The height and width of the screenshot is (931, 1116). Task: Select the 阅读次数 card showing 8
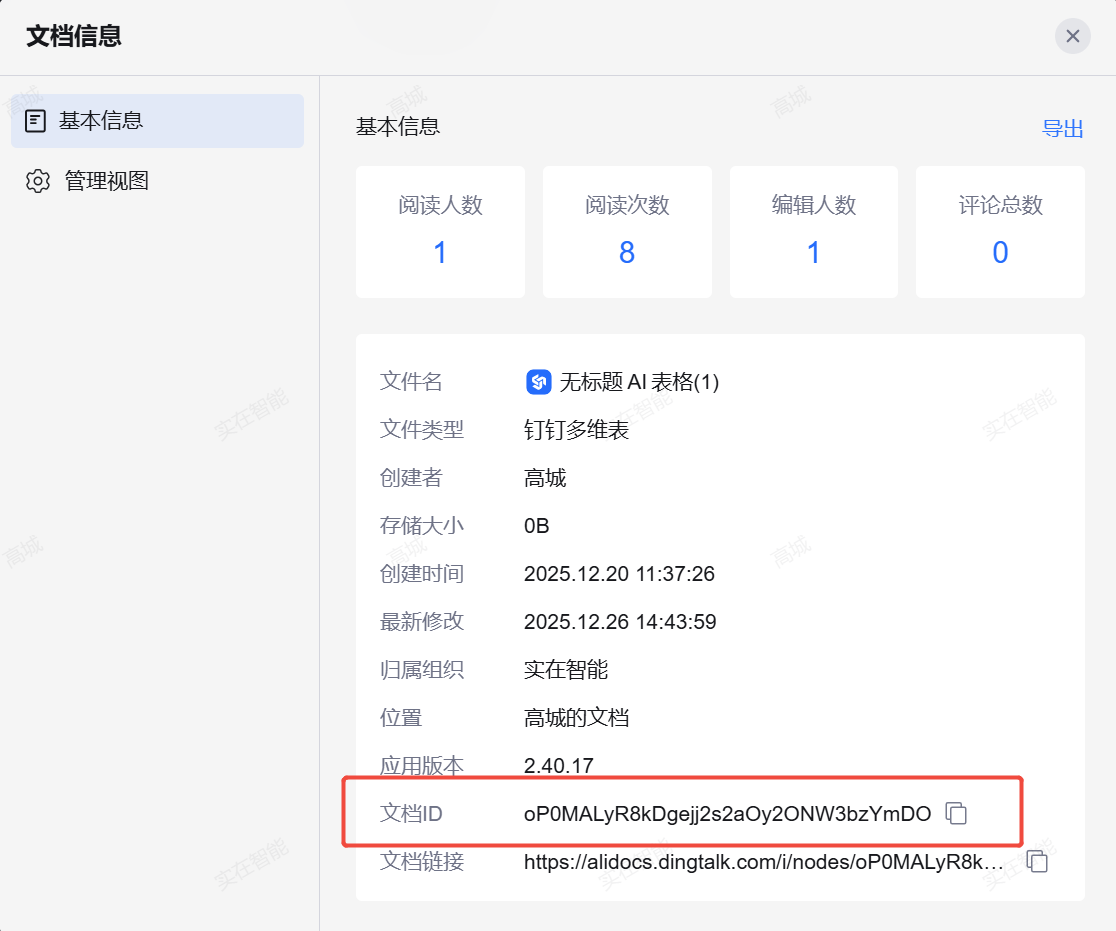[x=627, y=232]
